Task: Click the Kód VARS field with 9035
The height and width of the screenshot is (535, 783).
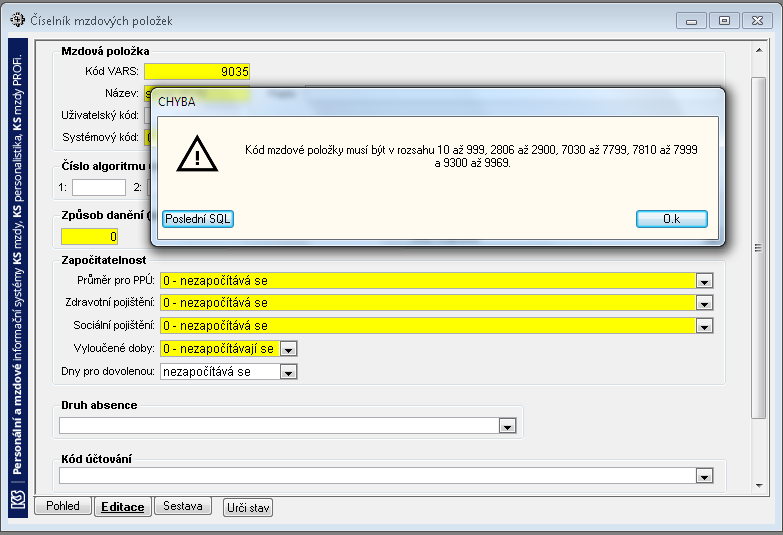Action: point(197,71)
